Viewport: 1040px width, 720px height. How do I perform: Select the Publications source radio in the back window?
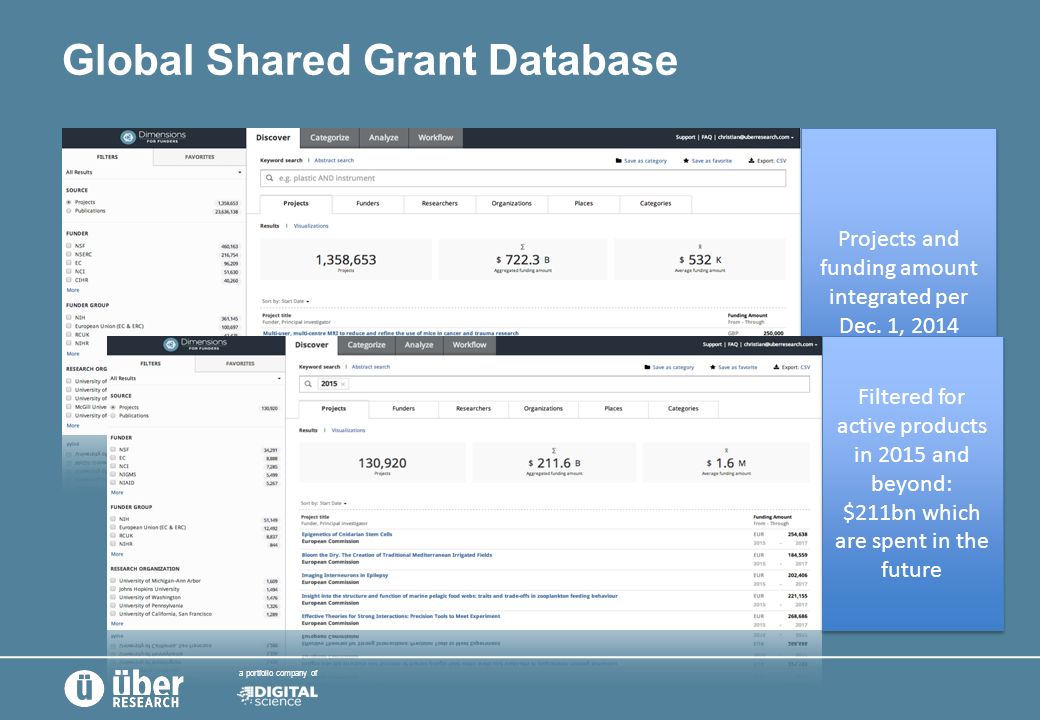point(69,211)
